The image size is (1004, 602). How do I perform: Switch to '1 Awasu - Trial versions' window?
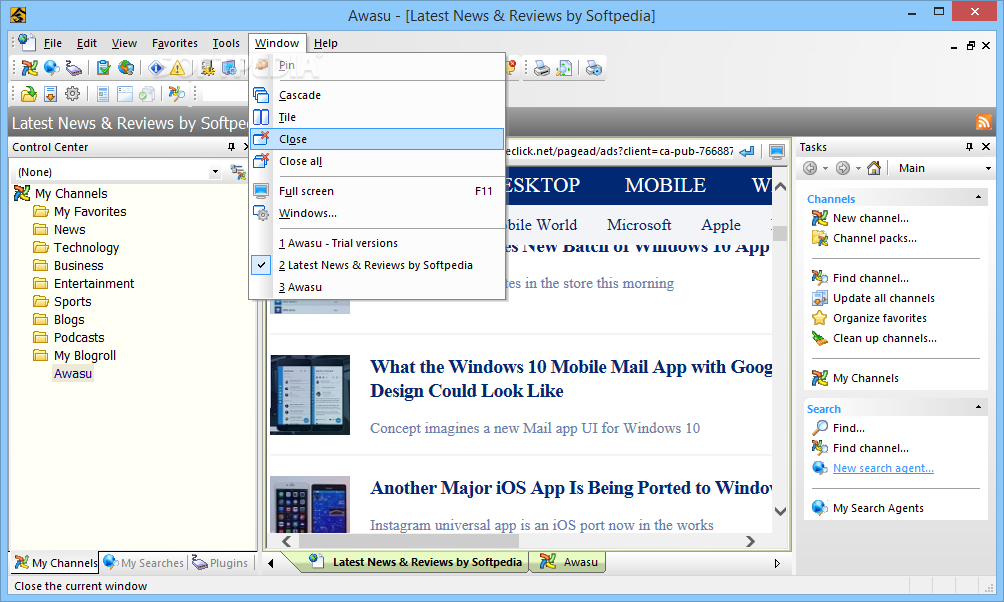click(376, 243)
